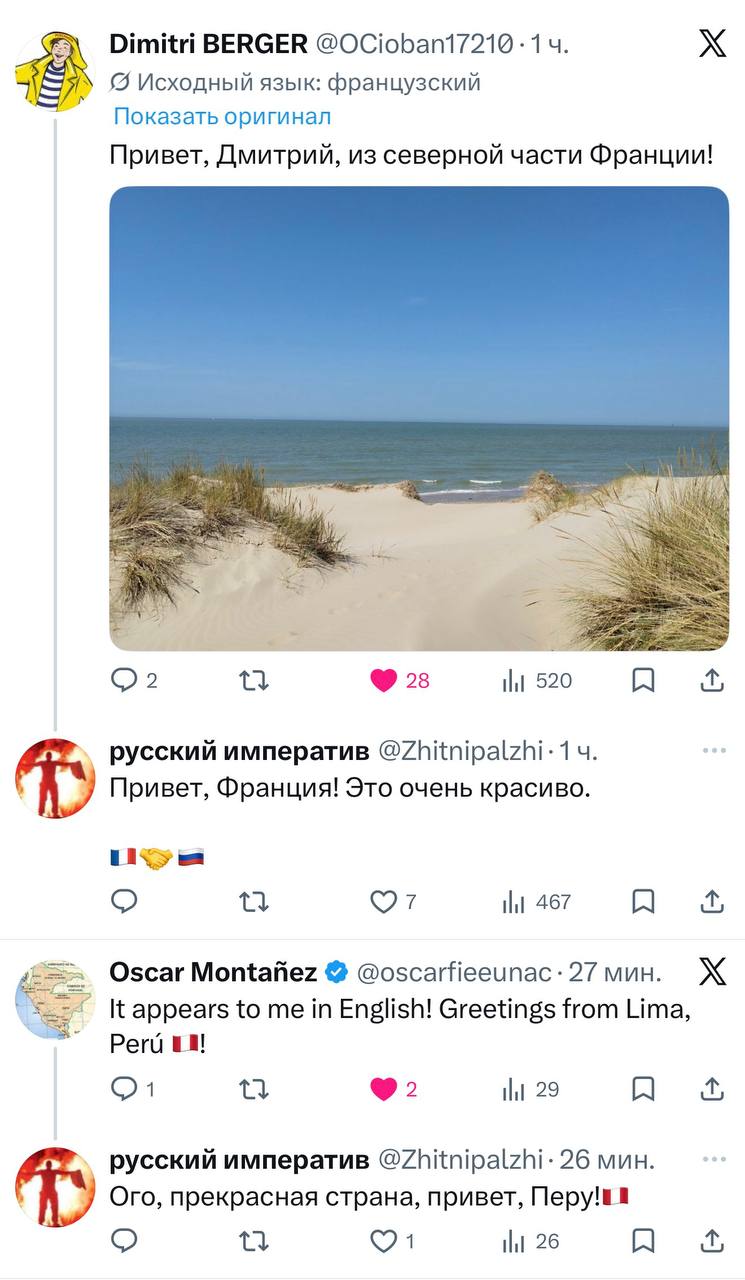This screenshot has height=1280, width=745.
Task: Share Oscar Montañez's Lima post
Action: click(x=711, y=1089)
